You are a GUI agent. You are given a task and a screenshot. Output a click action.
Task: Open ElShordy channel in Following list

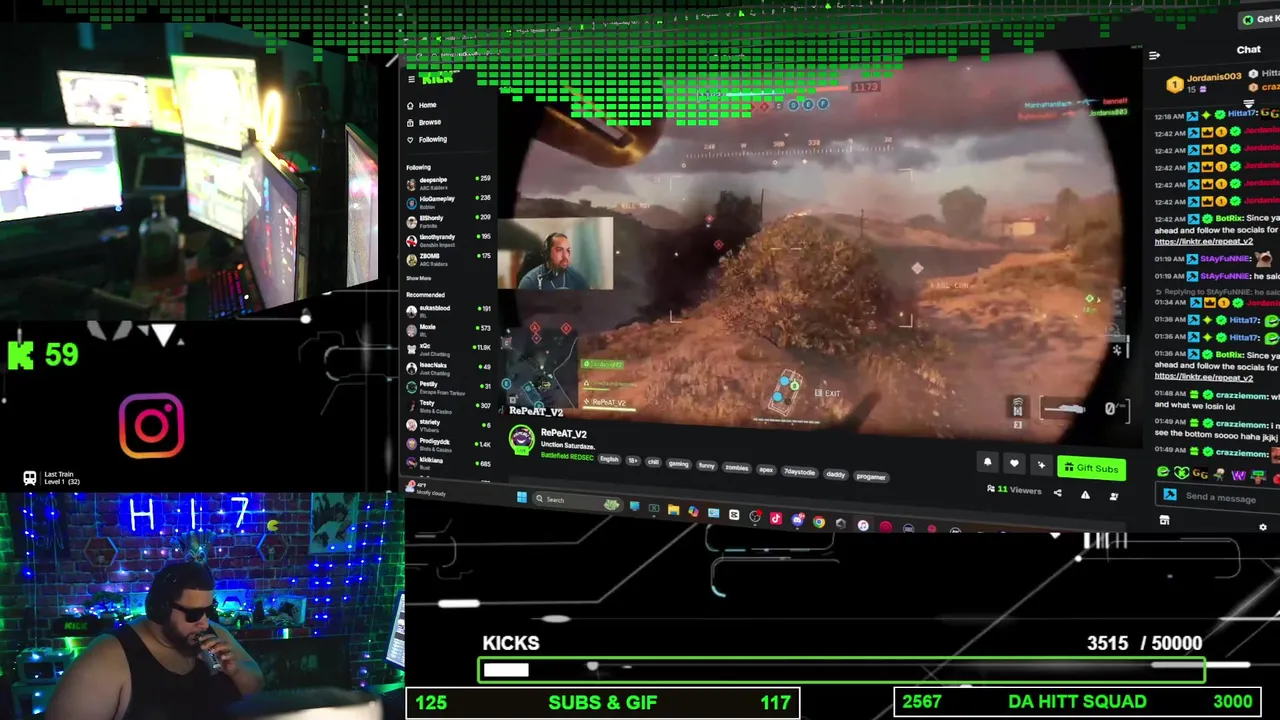[x=448, y=220]
